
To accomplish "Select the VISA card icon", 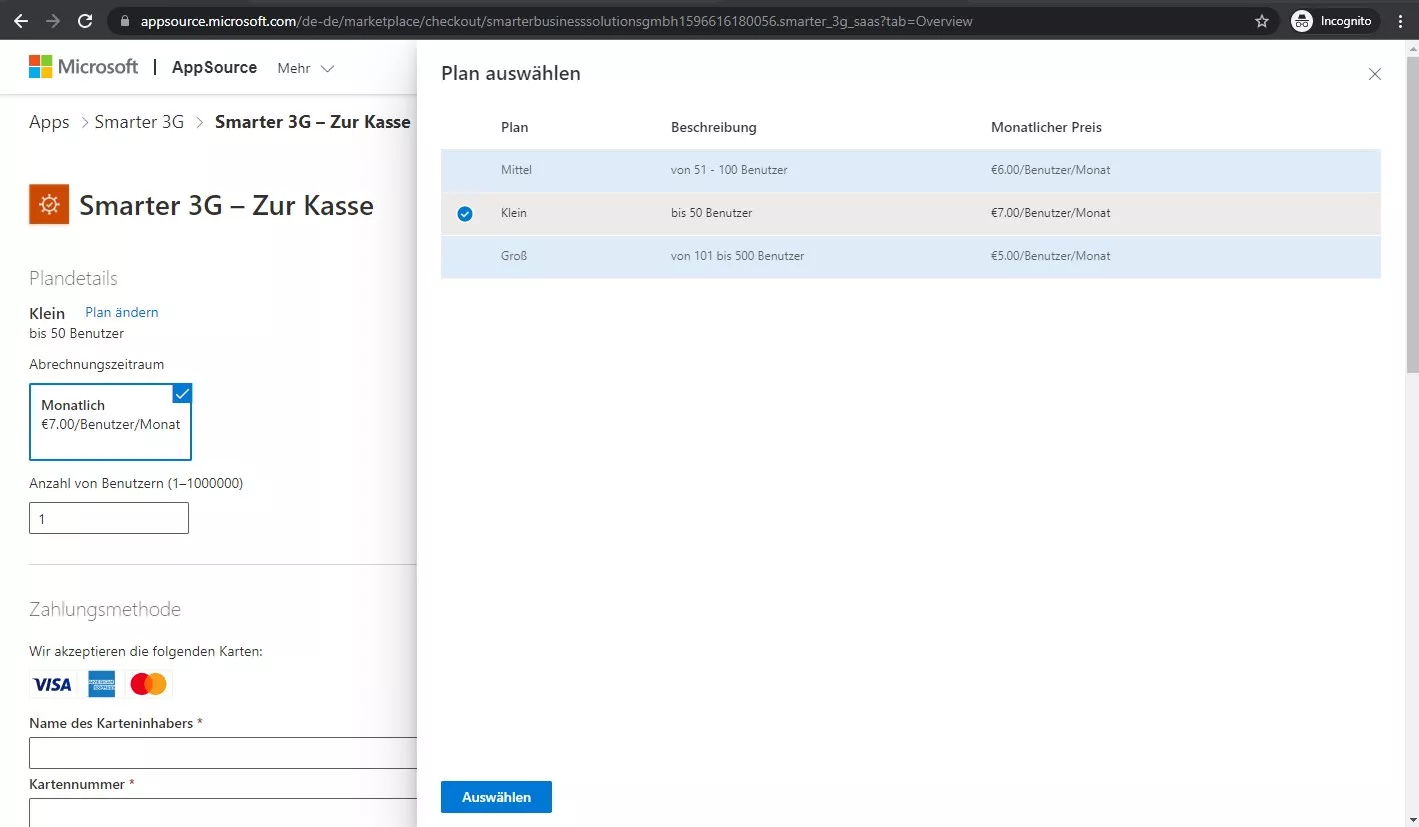I will 51,684.
